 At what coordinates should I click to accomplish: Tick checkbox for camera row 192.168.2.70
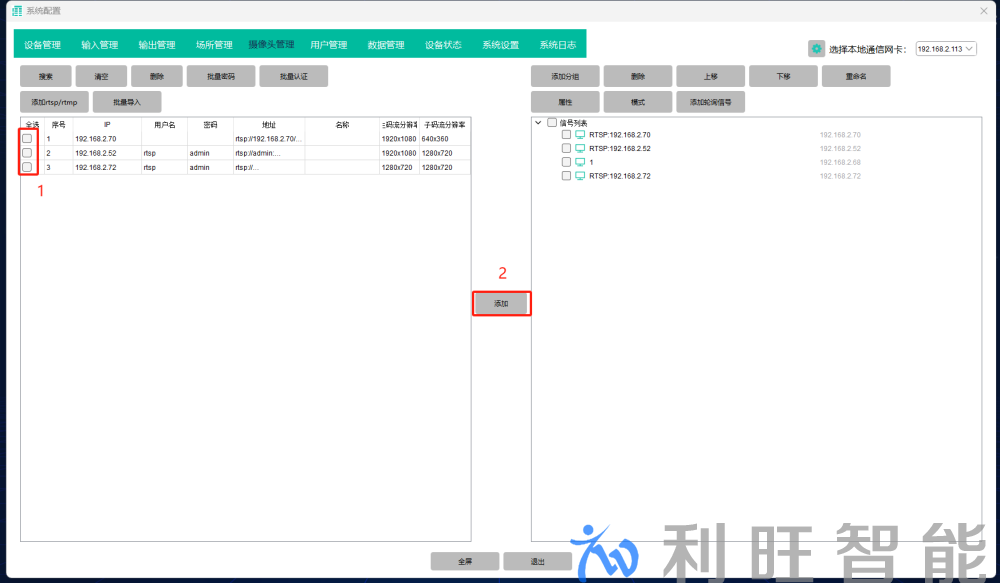pos(27,138)
